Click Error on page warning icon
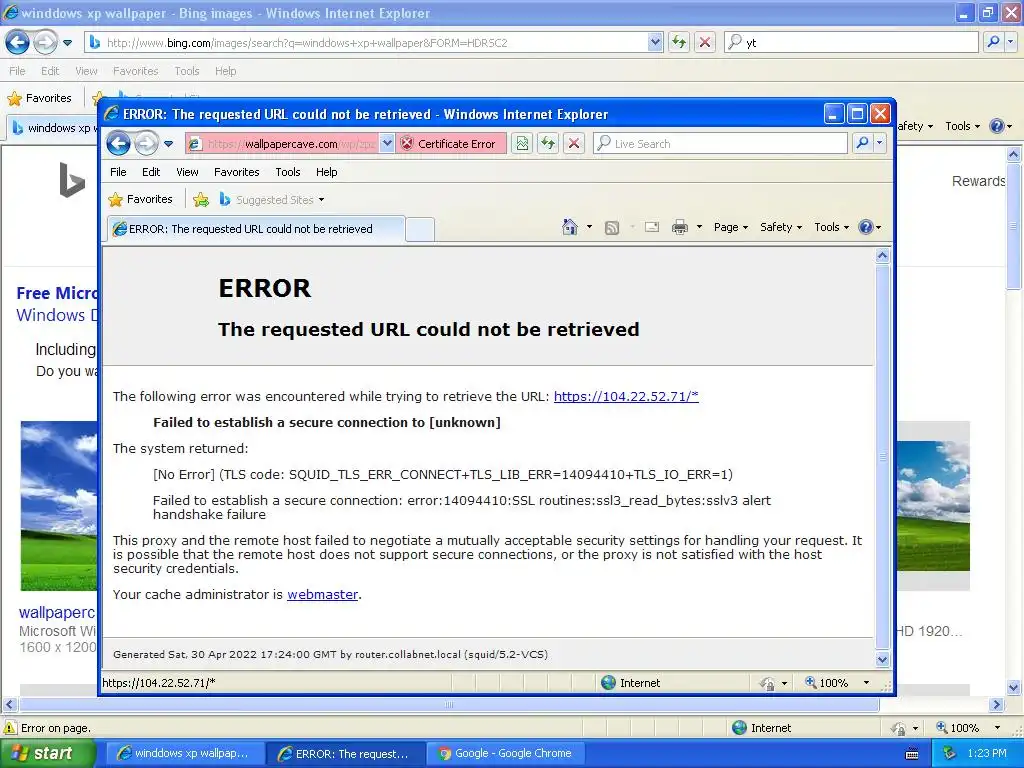The image size is (1024, 768). (10, 728)
